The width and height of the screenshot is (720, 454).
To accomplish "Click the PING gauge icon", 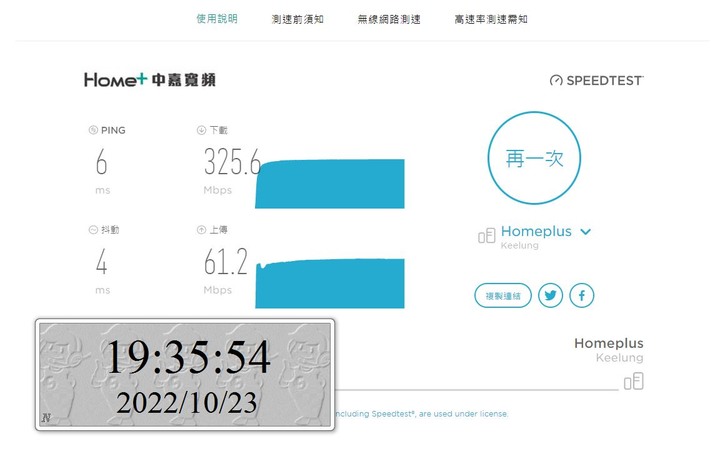I will pos(93,130).
